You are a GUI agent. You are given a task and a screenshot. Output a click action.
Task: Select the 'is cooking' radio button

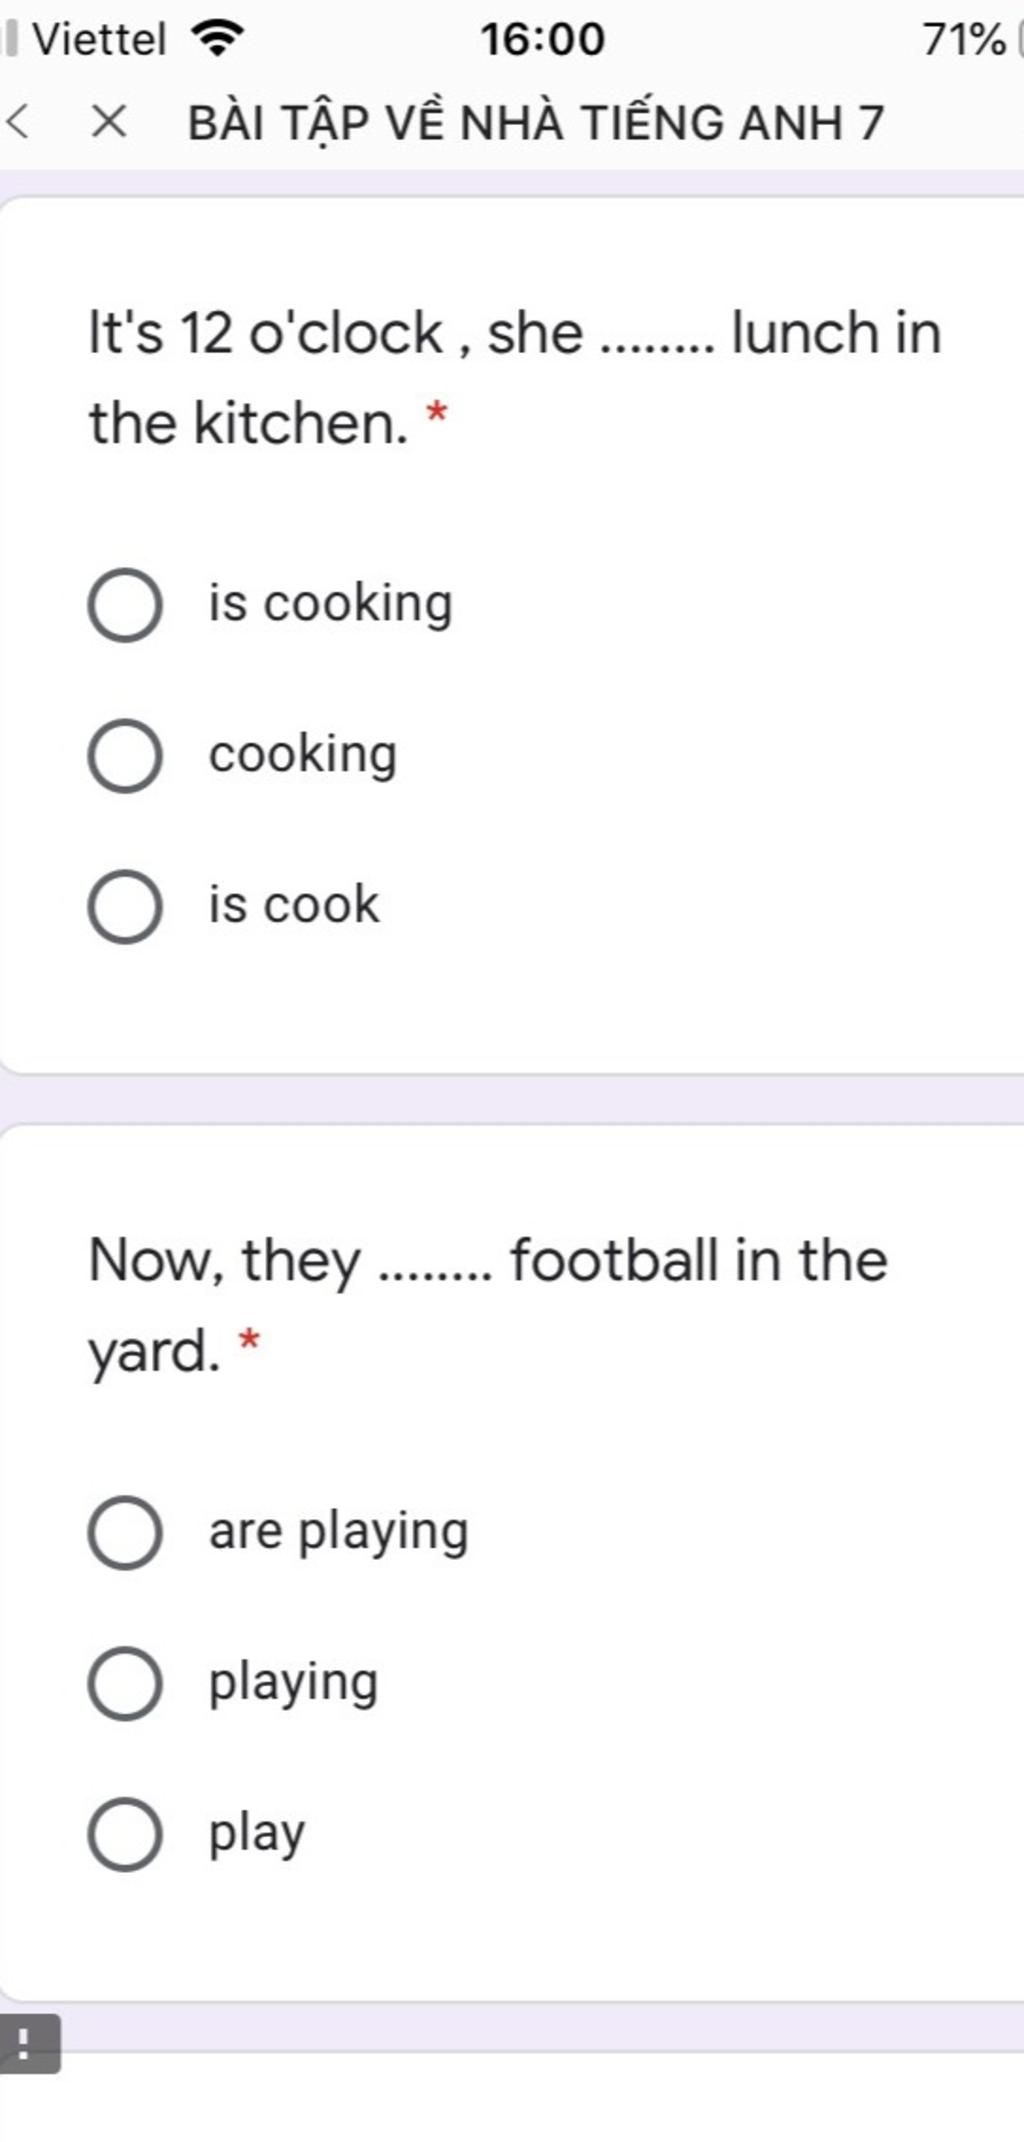125,605
